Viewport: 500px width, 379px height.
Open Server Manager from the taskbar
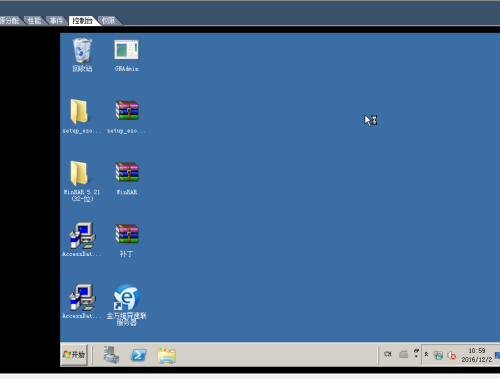(111, 355)
